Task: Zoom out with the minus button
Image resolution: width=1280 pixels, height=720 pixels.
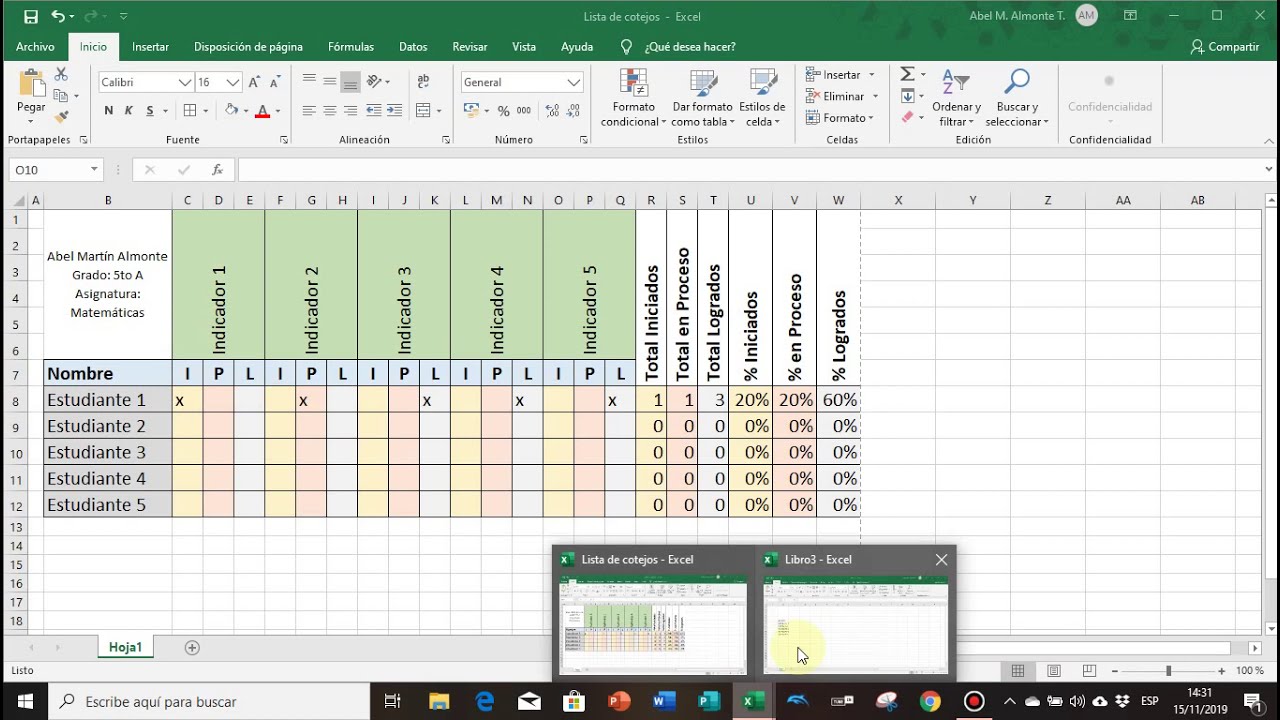Action: tap(1113, 671)
